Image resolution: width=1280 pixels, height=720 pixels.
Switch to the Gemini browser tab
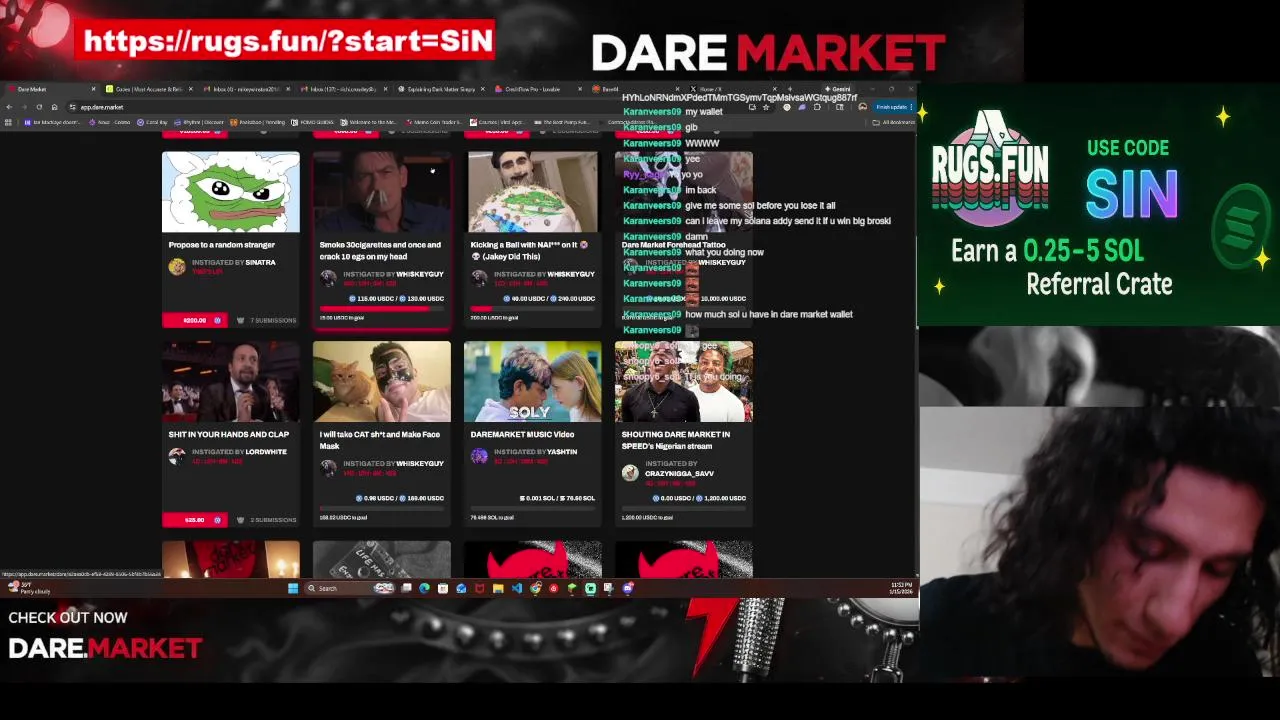click(x=840, y=89)
